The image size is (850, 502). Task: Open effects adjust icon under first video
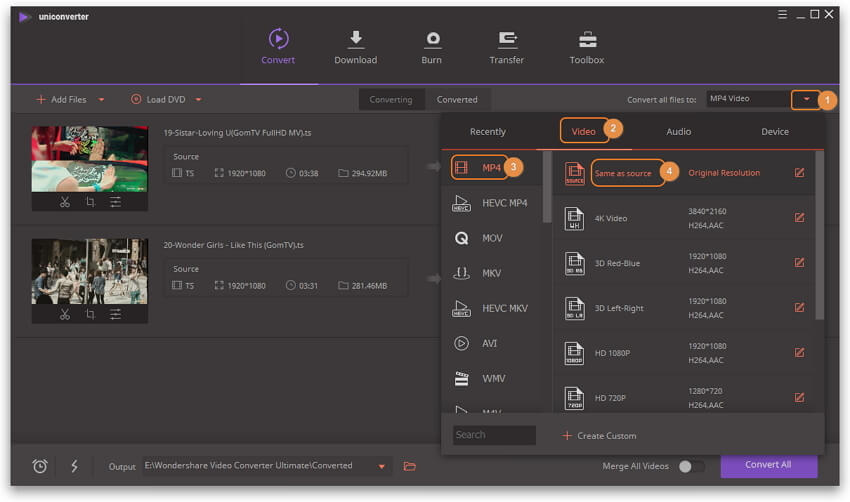pos(116,201)
